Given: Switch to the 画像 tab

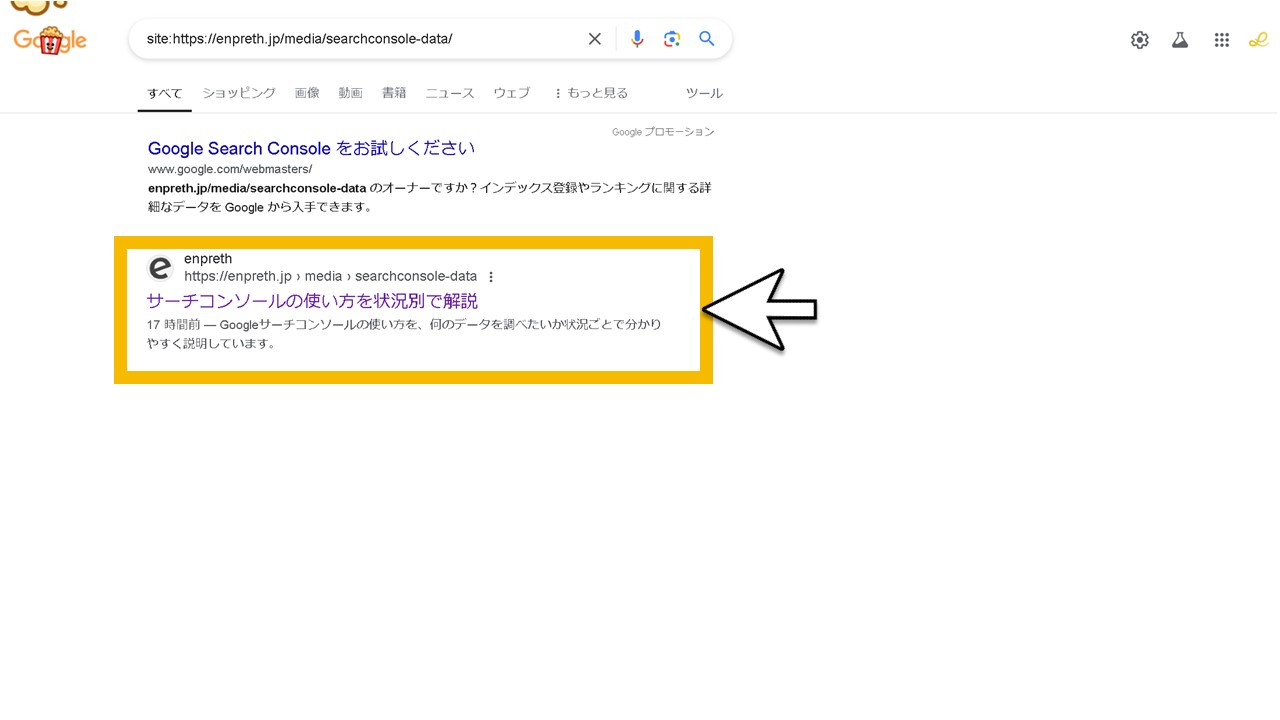Looking at the screenshot, I should click(307, 92).
